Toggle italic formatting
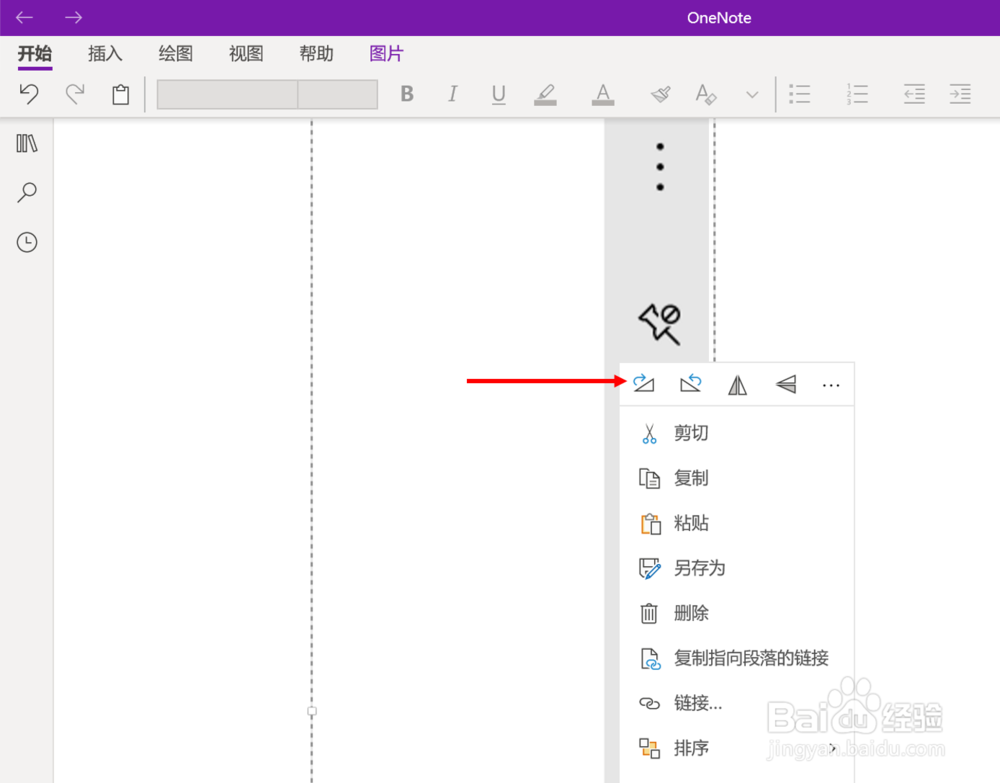 pyautogui.click(x=452, y=94)
